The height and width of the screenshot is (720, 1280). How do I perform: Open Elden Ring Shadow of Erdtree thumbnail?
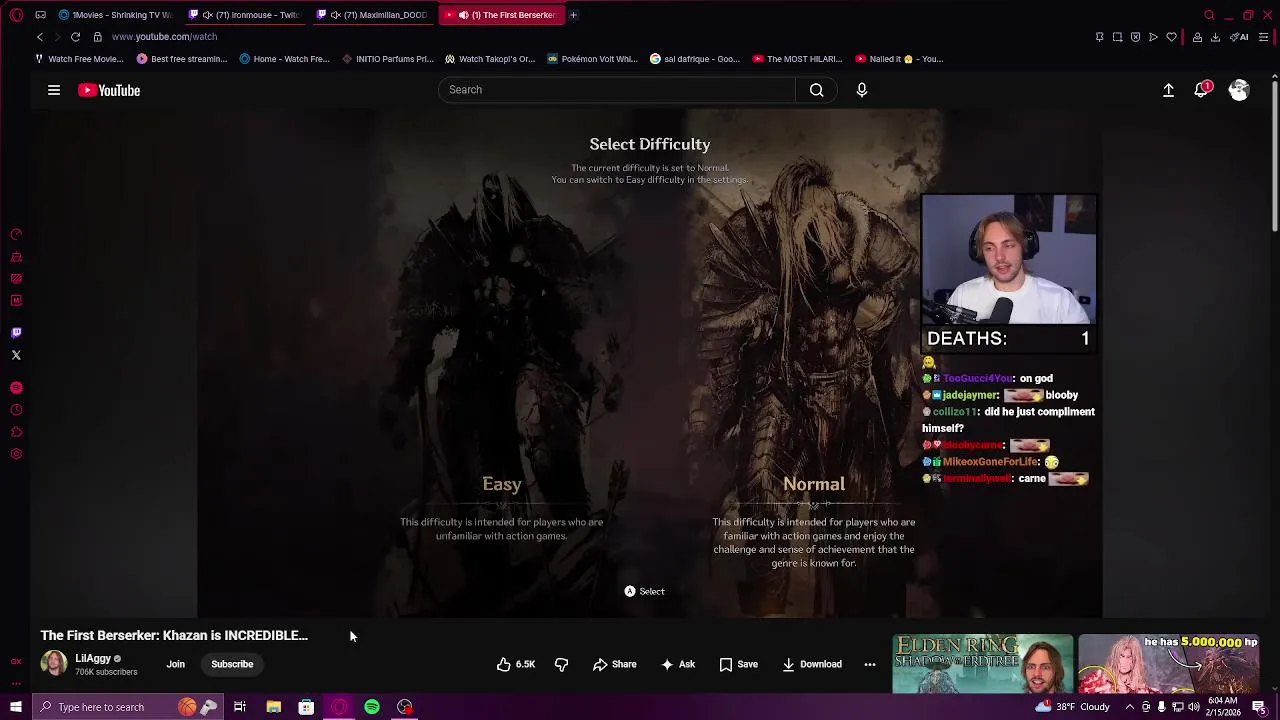click(983, 663)
